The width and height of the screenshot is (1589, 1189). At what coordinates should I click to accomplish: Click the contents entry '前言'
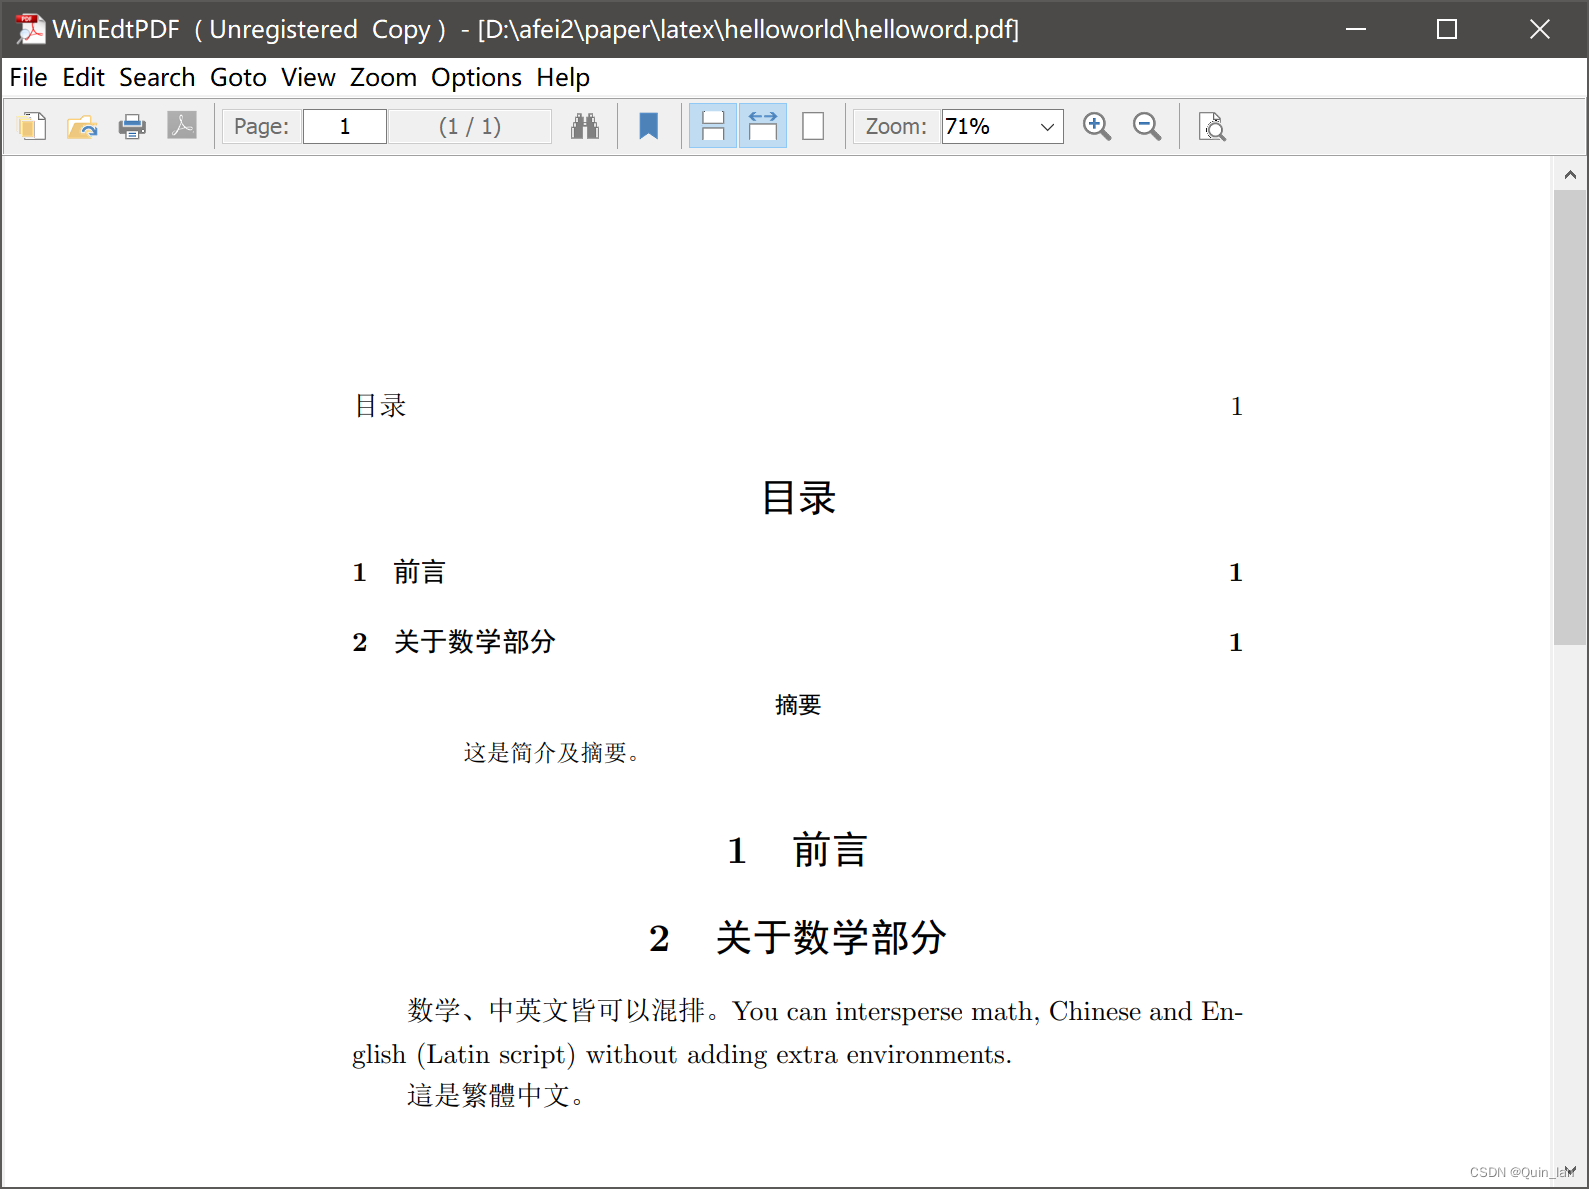419,572
